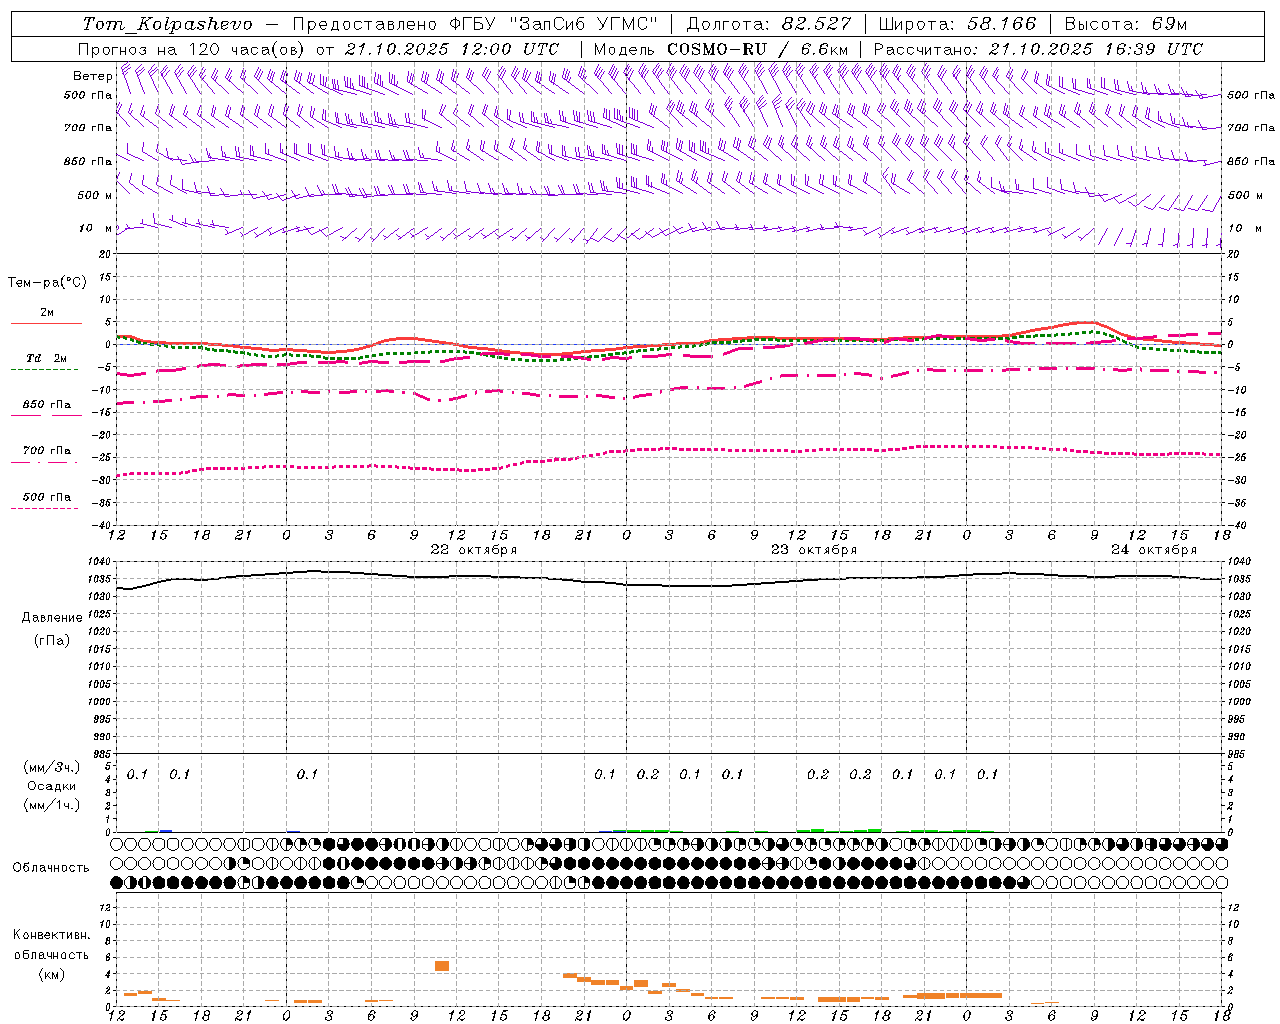Click the '21.10.2025 12:00 UTC' start time
This screenshot has width=1280, height=1024.
(x=452, y=49)
